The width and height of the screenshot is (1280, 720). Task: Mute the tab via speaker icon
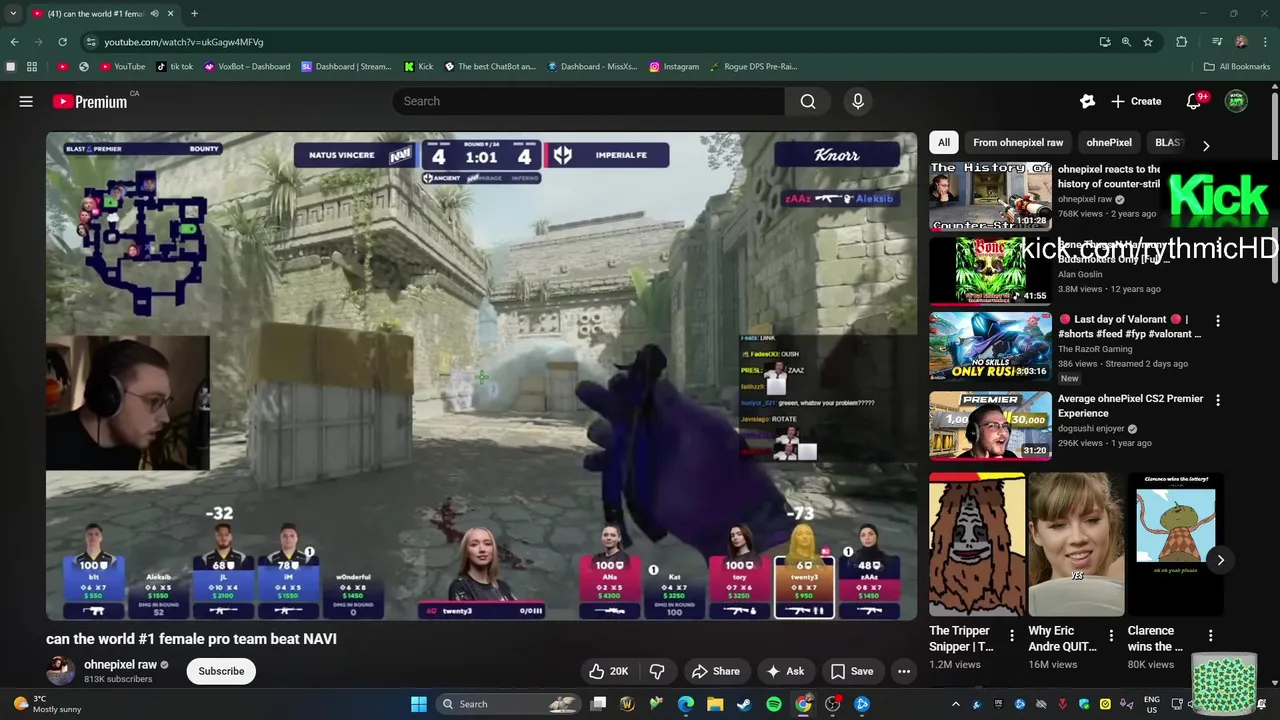[154, 14]
